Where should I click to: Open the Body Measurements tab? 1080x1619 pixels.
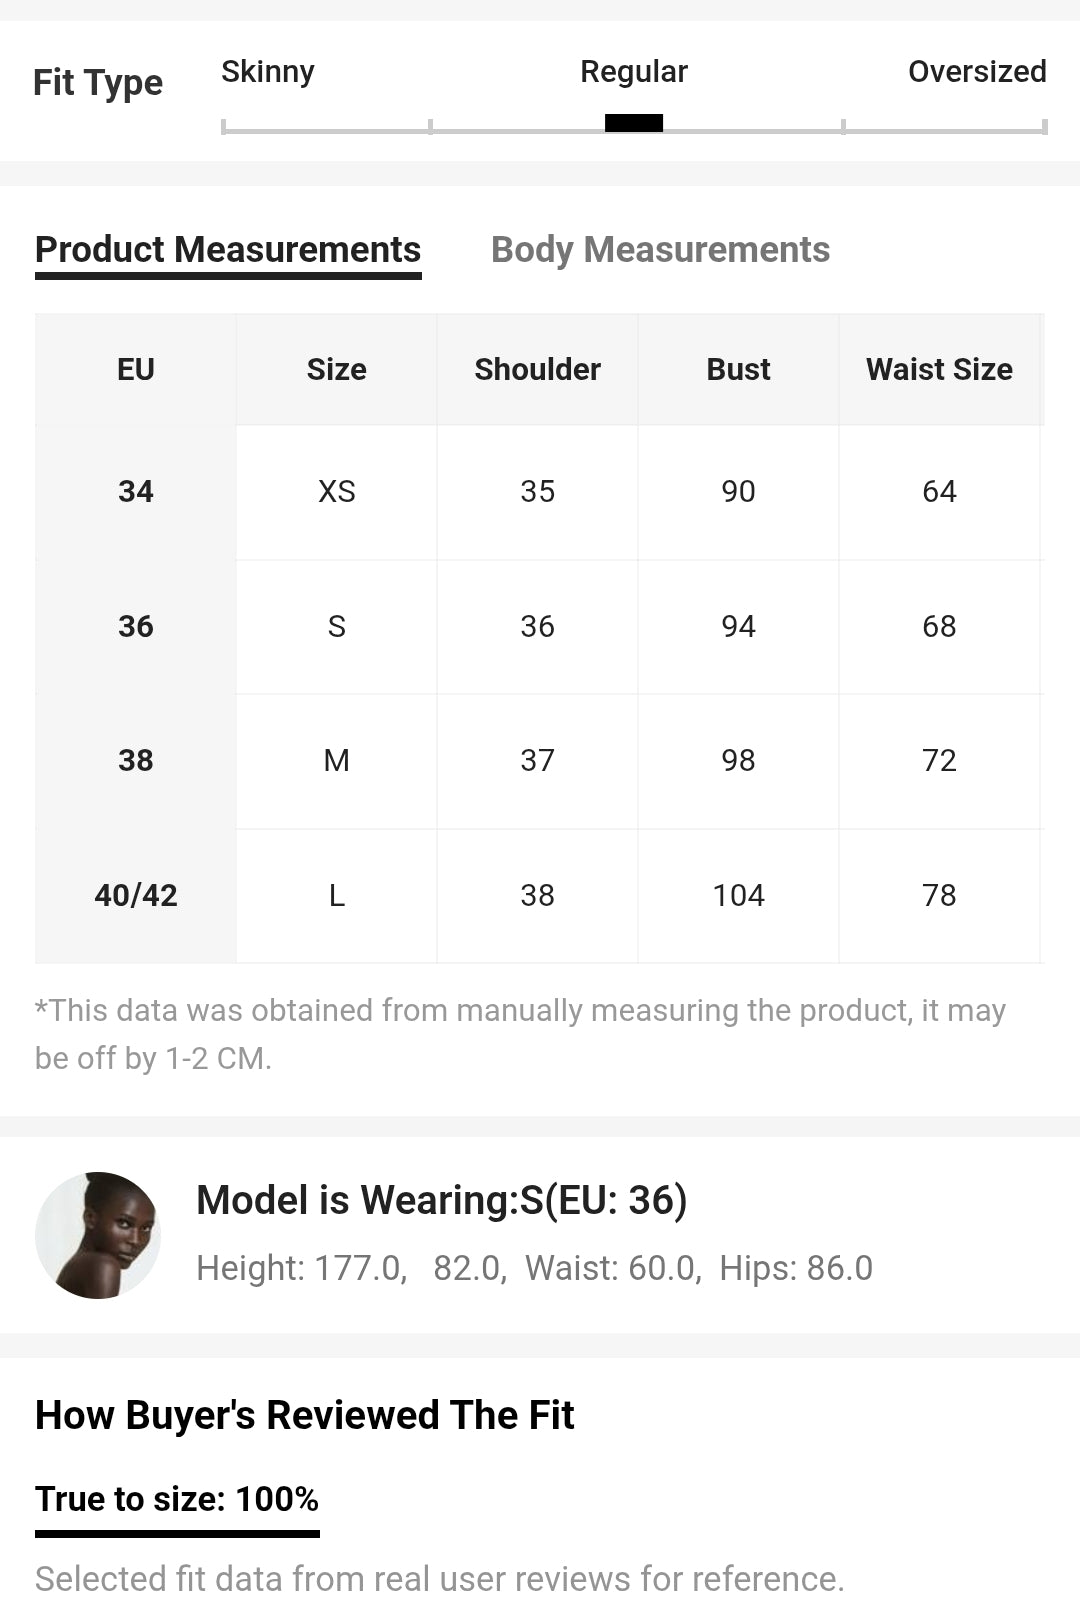pos(660,250)
